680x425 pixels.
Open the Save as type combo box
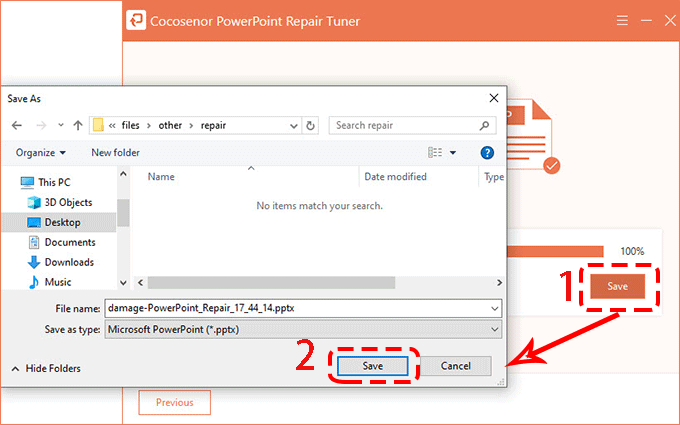tap(303, 330)
